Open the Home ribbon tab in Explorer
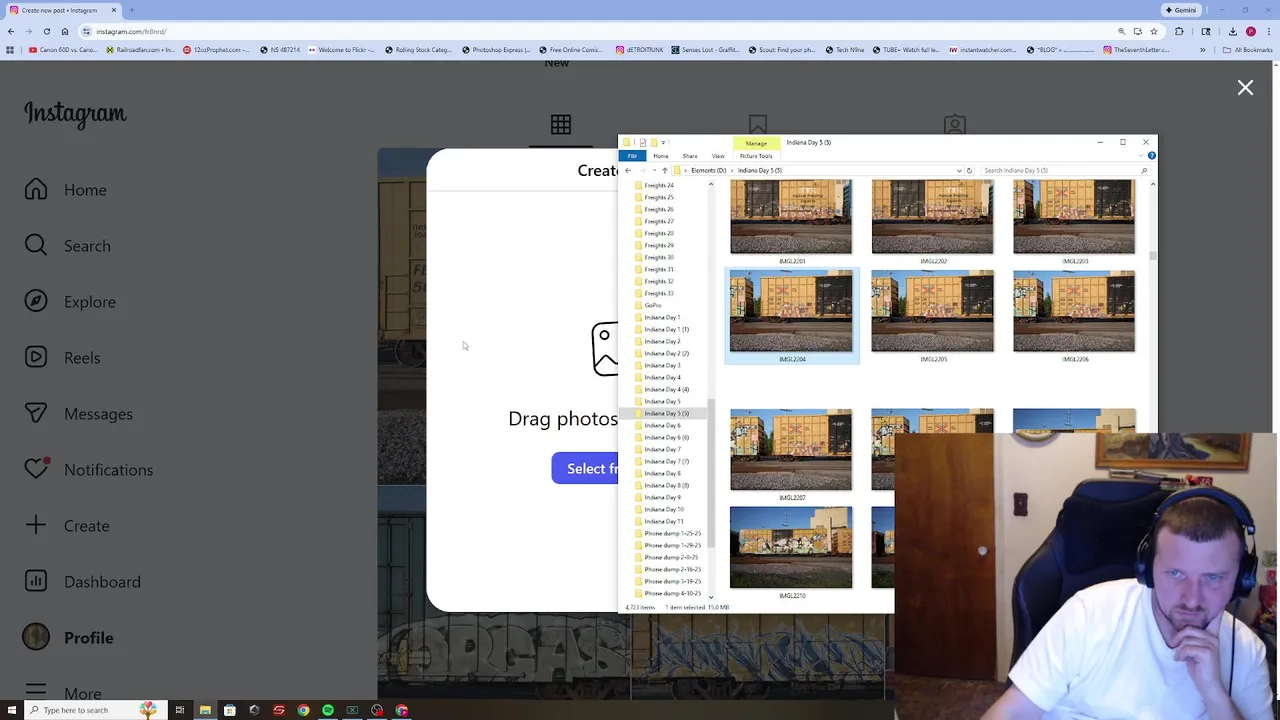 [x=661, y=156]
